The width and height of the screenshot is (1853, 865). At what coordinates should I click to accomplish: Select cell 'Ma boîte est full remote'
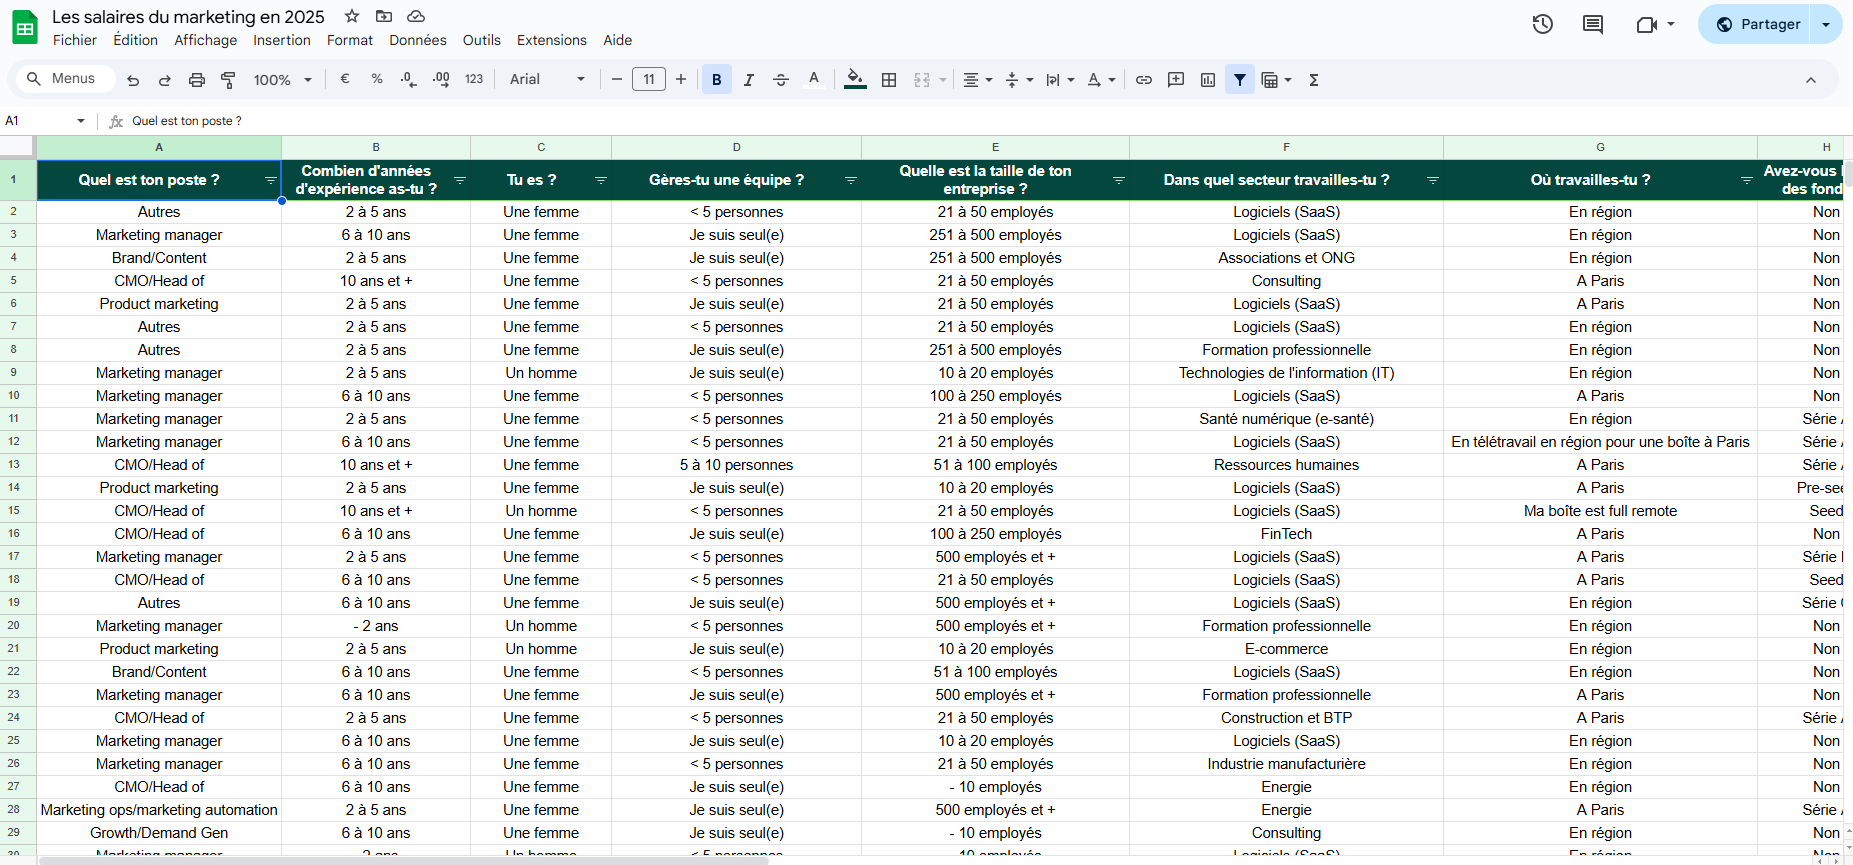(x=1600, y=511)
